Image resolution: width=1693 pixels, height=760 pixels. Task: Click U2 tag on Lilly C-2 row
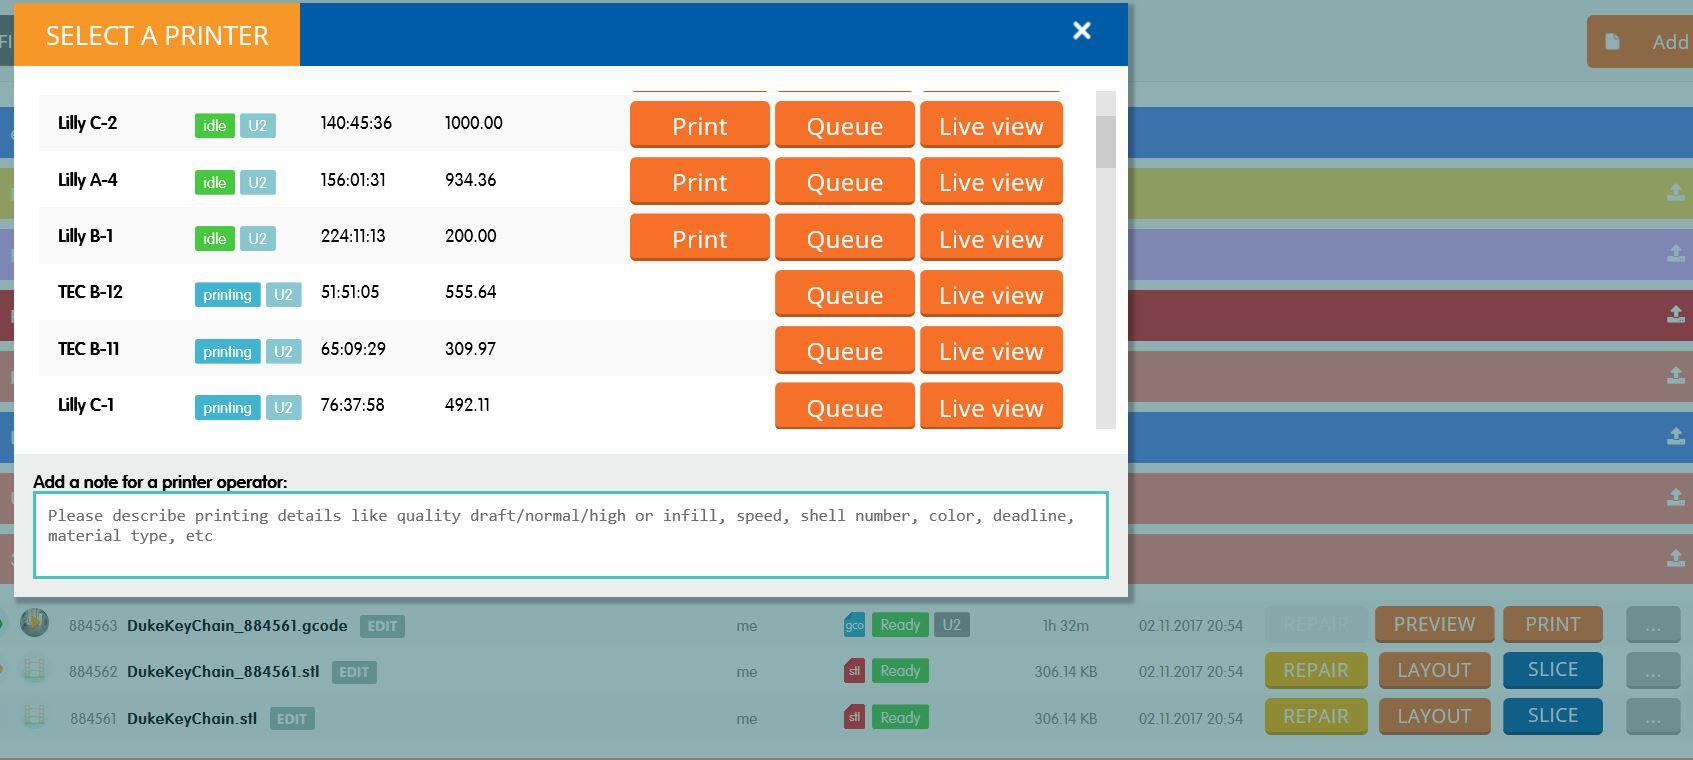pos(257,125)
